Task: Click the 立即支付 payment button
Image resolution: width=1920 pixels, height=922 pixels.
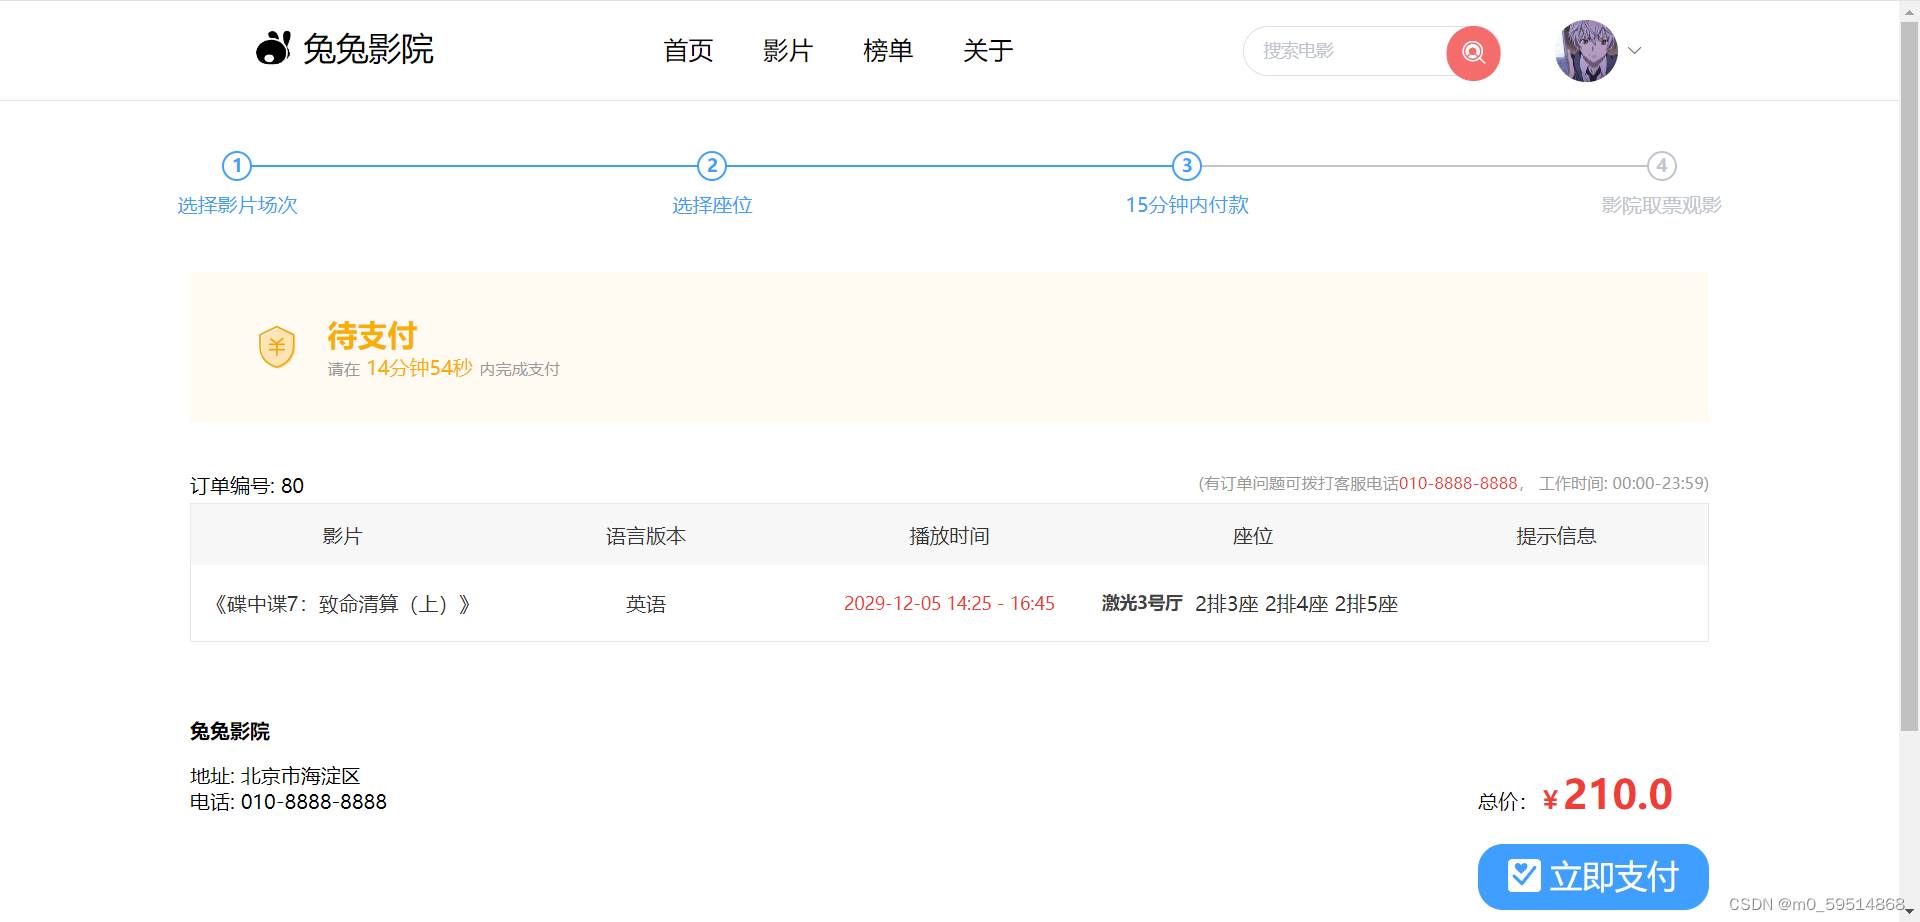Action: tap(1593, 876)
